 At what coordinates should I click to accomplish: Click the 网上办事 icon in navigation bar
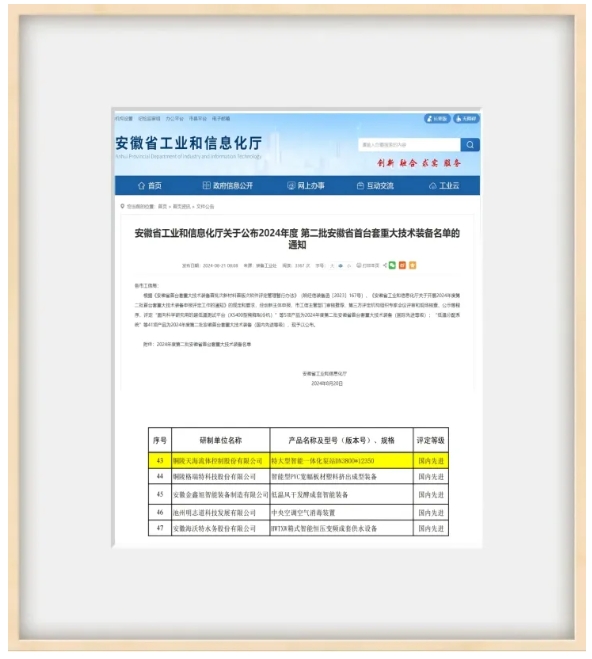pyautogui.click(x=291, y=185)
